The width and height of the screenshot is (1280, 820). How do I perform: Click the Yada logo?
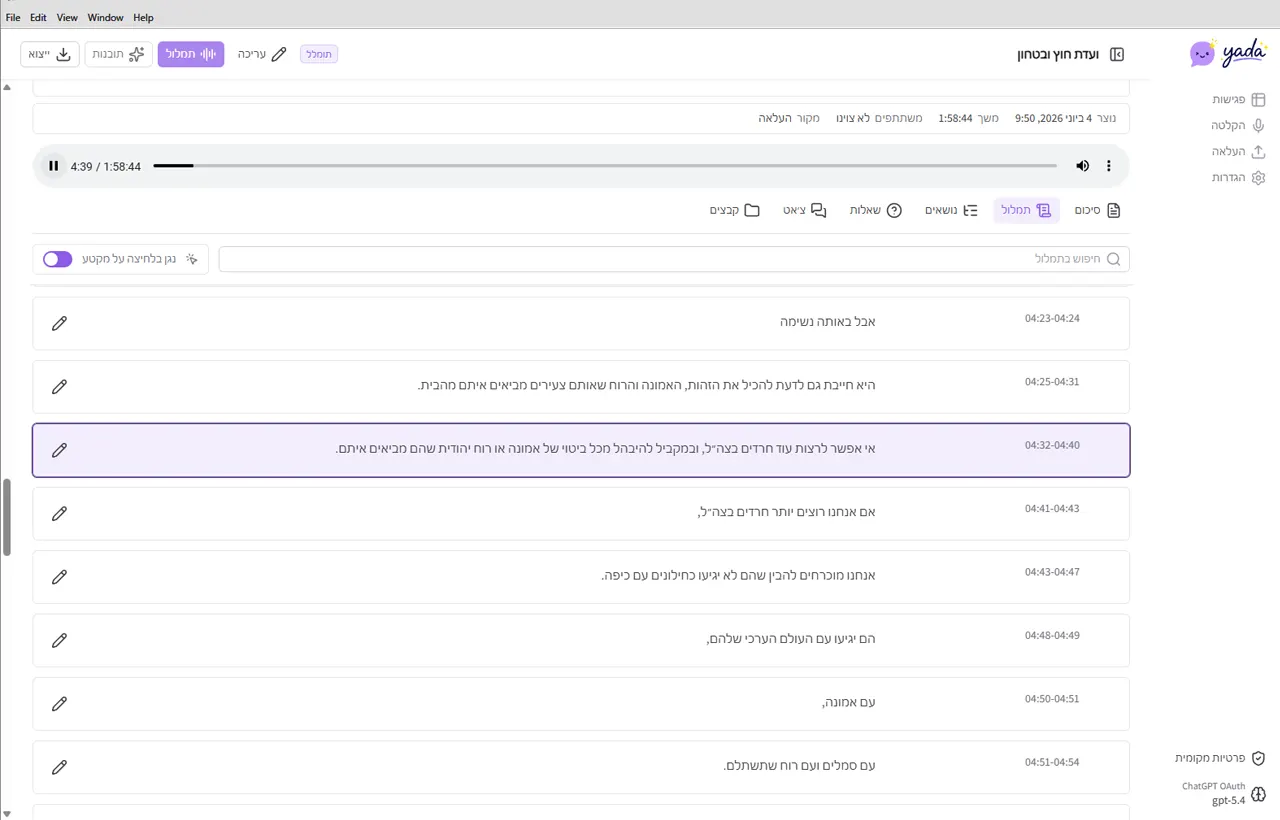[x=1228, y=53]
